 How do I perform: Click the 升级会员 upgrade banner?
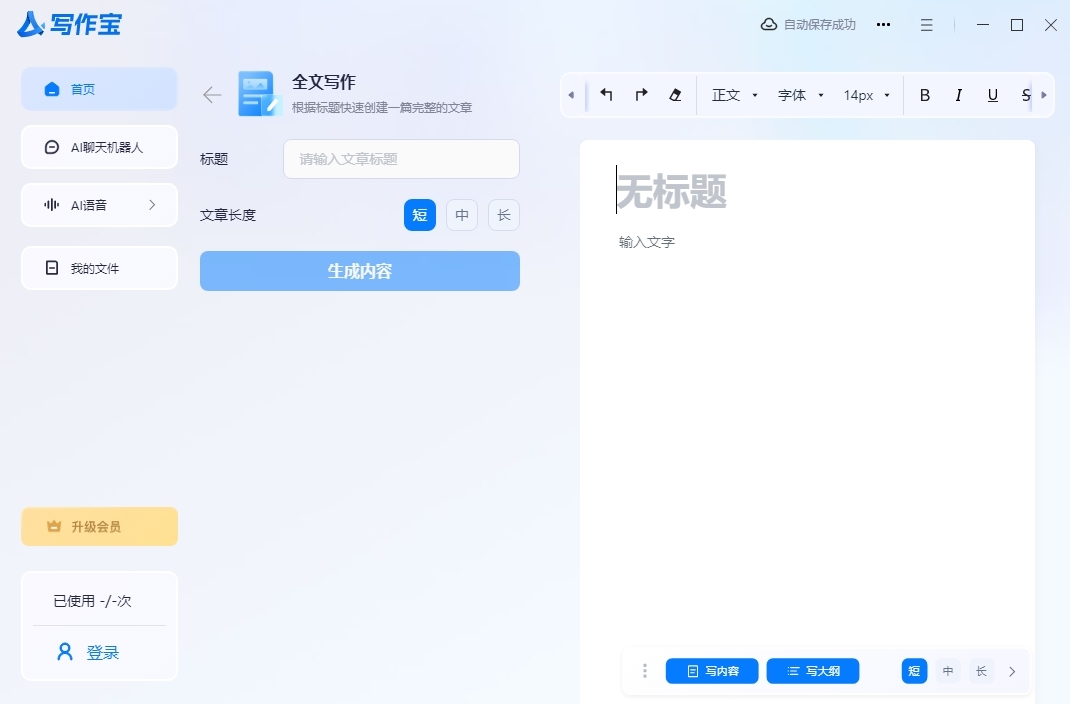point(99,525)
